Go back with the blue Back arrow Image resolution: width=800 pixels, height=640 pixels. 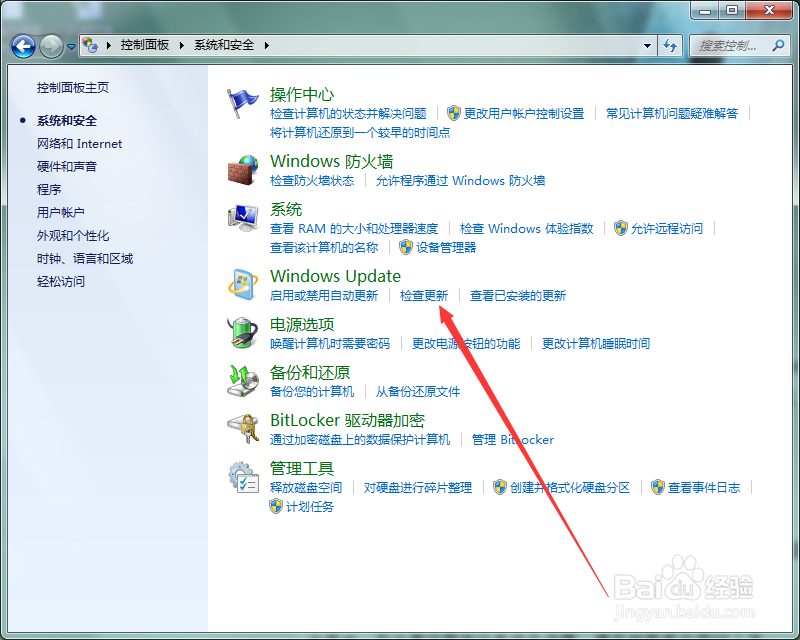click(x=23, y=46)
